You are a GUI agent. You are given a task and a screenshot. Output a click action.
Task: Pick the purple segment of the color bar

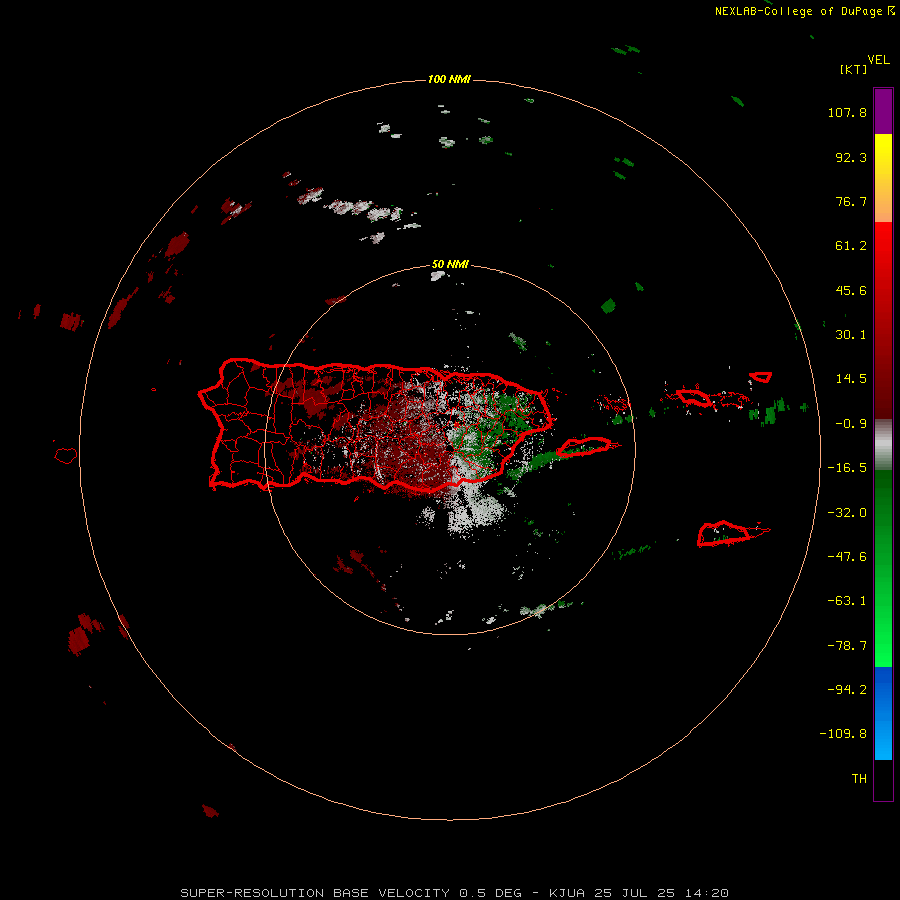[883, 111]
